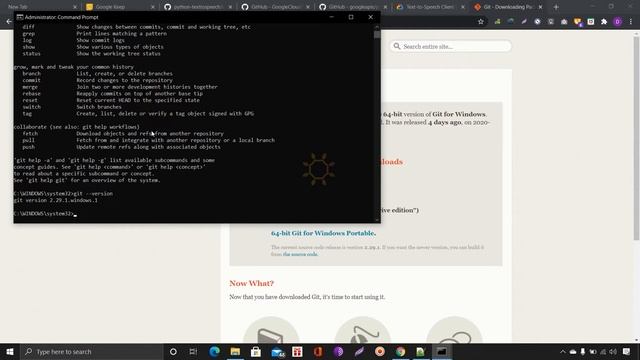Open the volume control in system tray
Viewport: 640px width, 360px height.
pos(613,351)
